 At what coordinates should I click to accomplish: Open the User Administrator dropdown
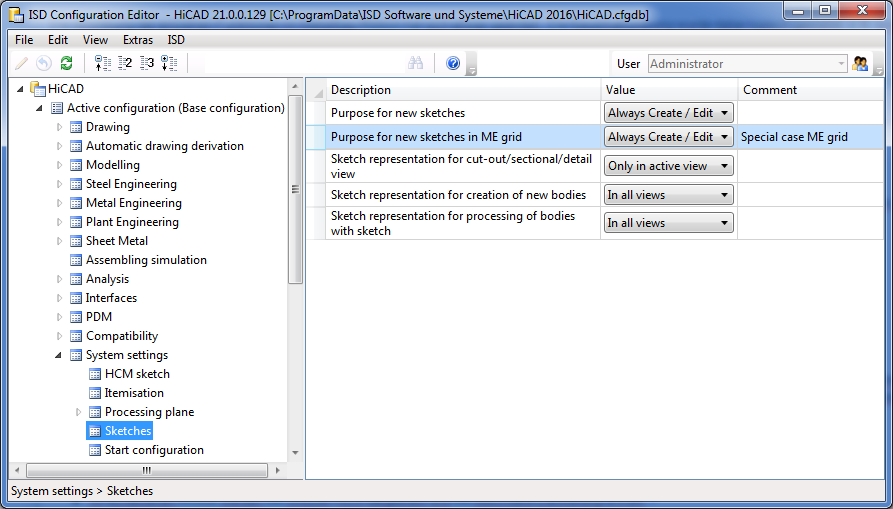click(748, 64)
